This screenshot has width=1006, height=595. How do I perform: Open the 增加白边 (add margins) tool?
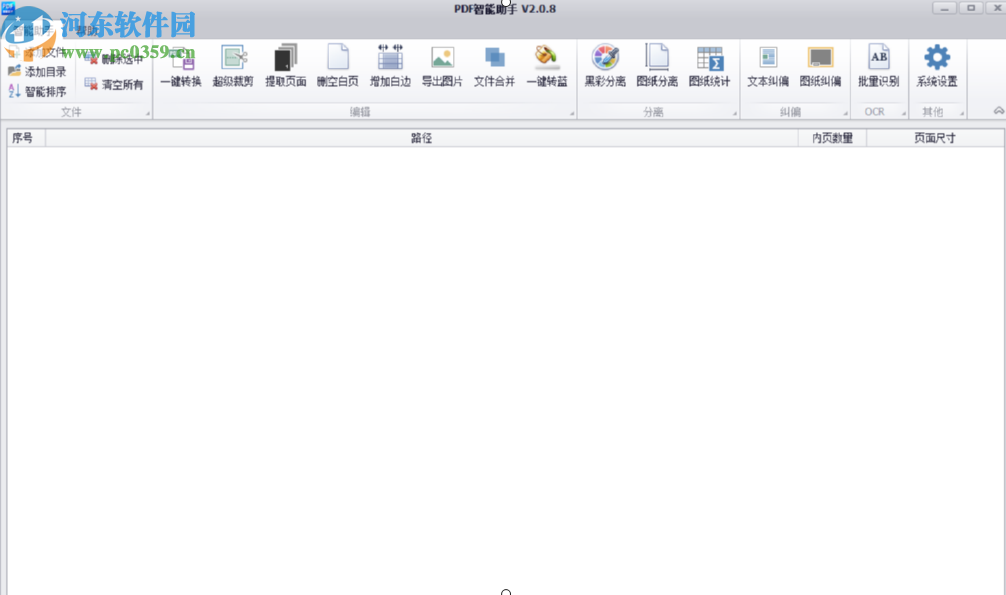pyautogui.click(x=390, y=66)
